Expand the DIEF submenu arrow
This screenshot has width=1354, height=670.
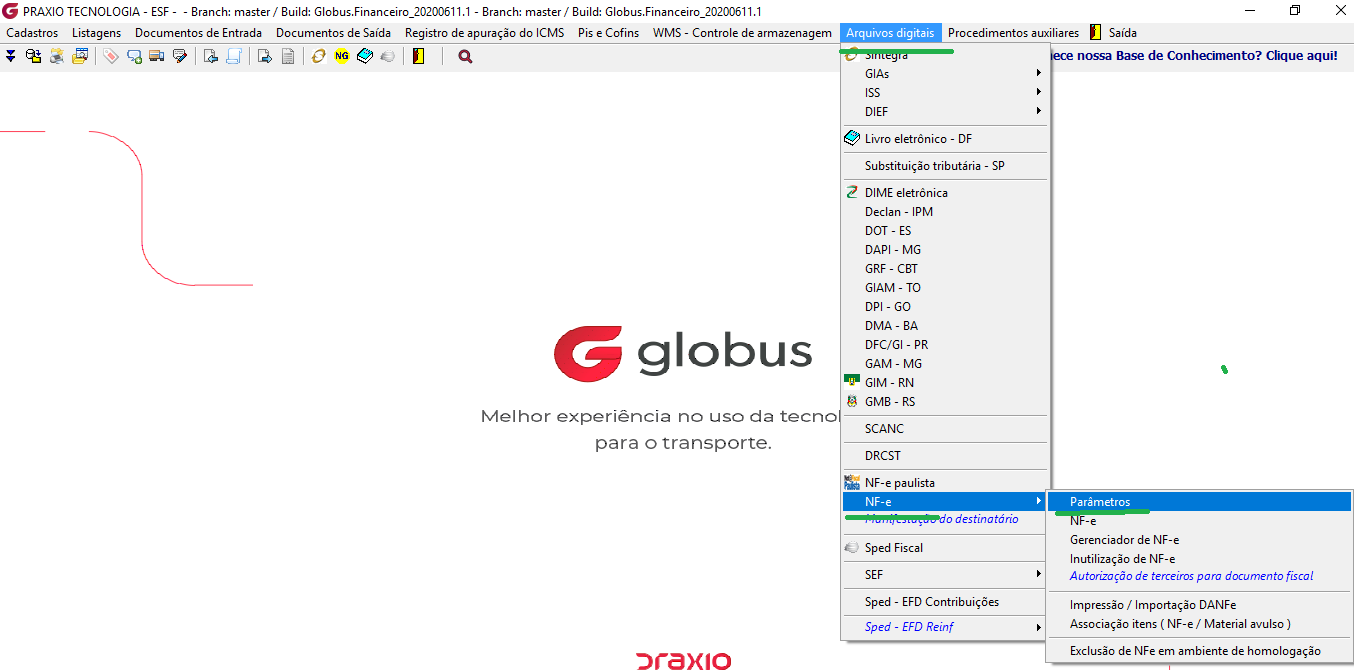tap(1039, 111)
